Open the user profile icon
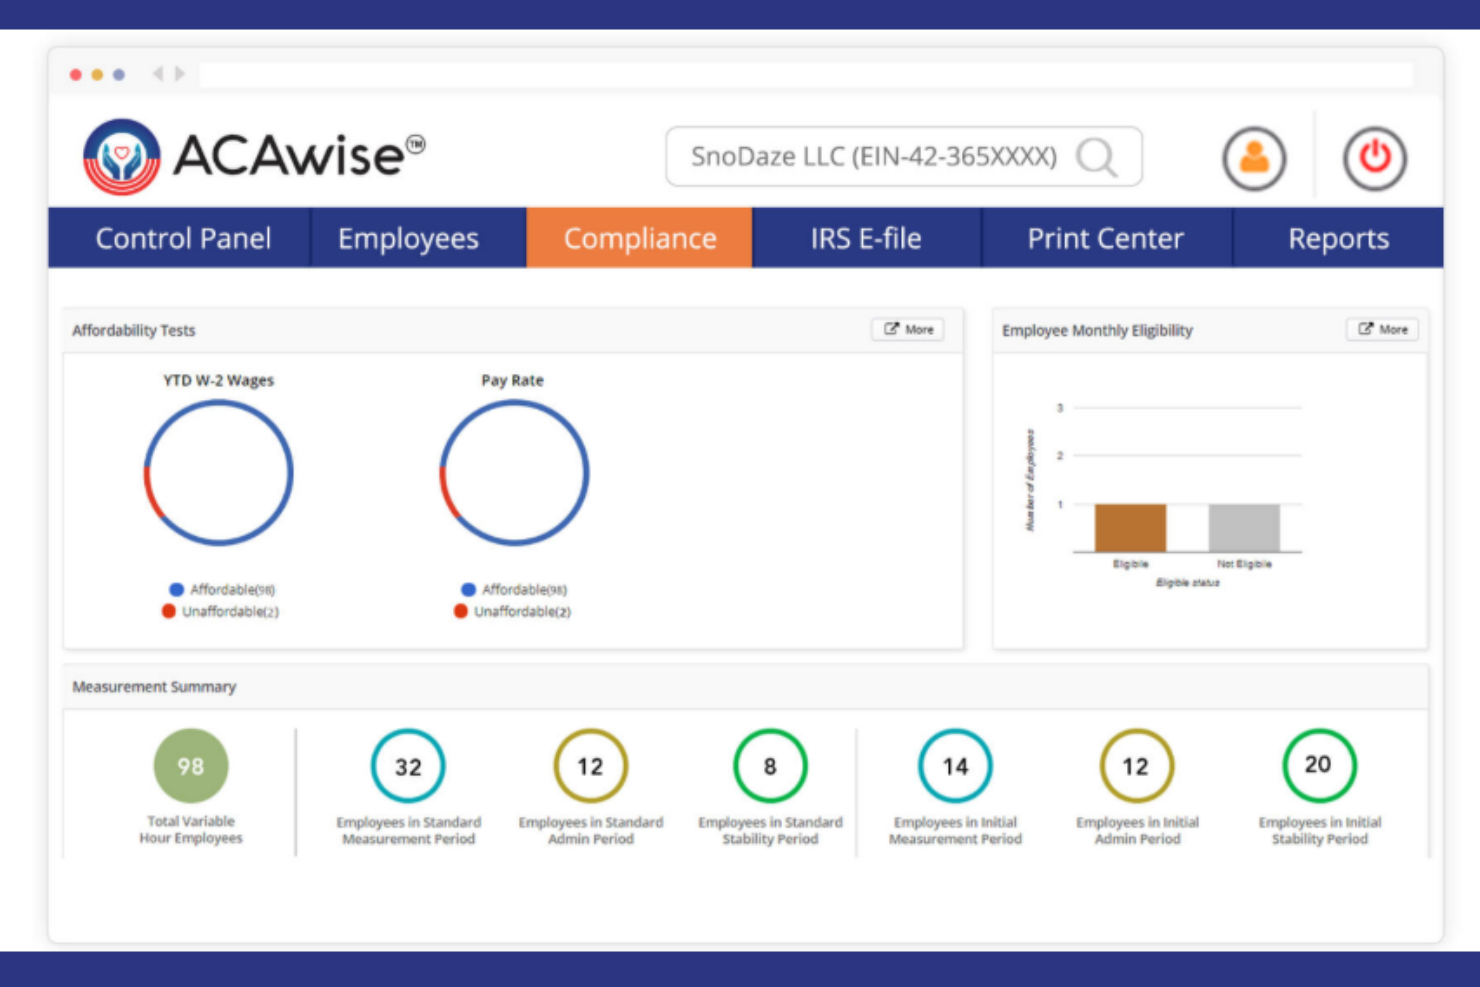 click(x=1254, y=158)
